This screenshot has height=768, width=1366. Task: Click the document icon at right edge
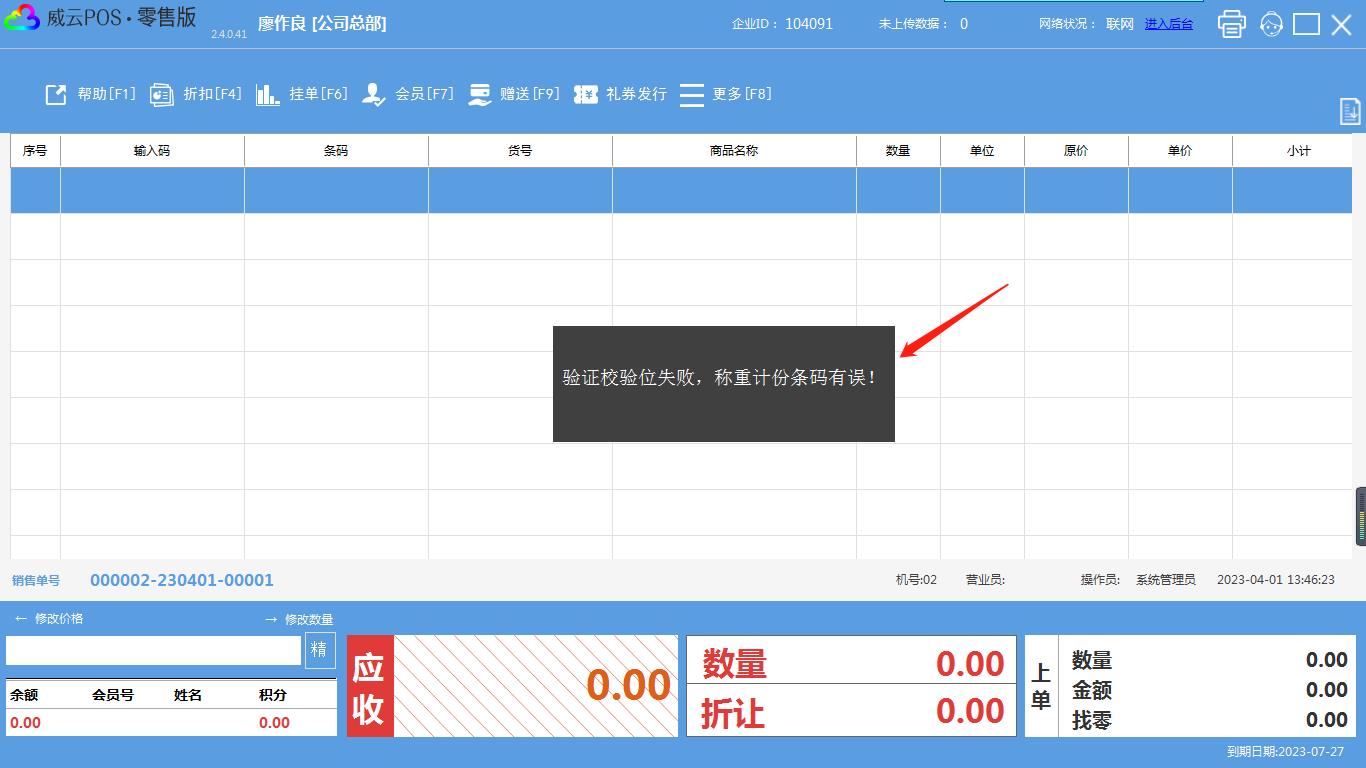[x=1350, y=111]
